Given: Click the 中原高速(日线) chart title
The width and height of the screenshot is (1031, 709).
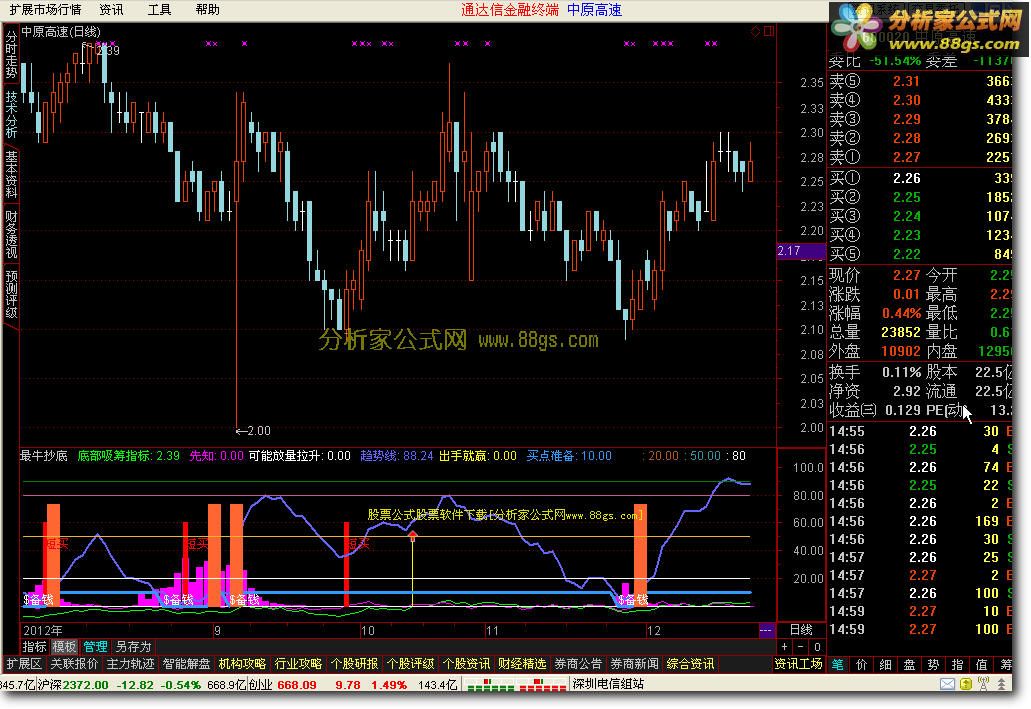Looking at the screenshot, I should (x=61, y=32).
